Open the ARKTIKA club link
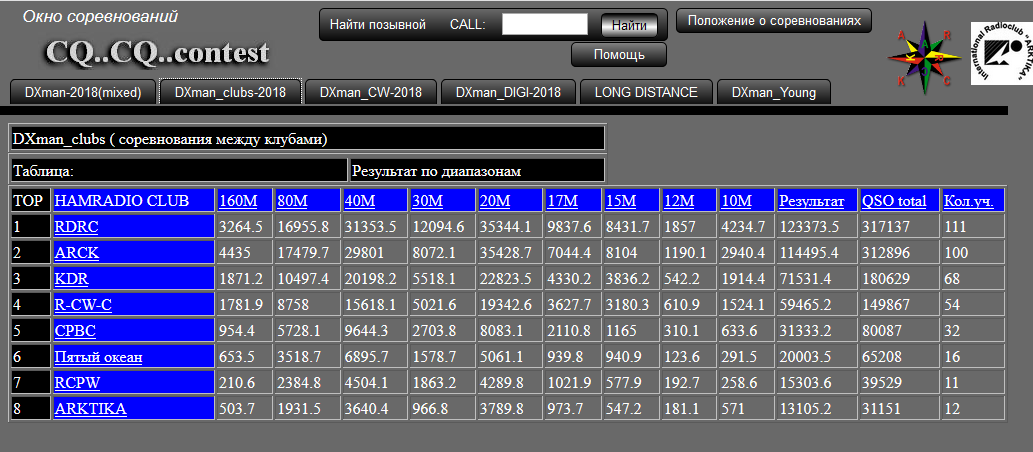This screenshot has height=452, width=1033. (90, 408)
